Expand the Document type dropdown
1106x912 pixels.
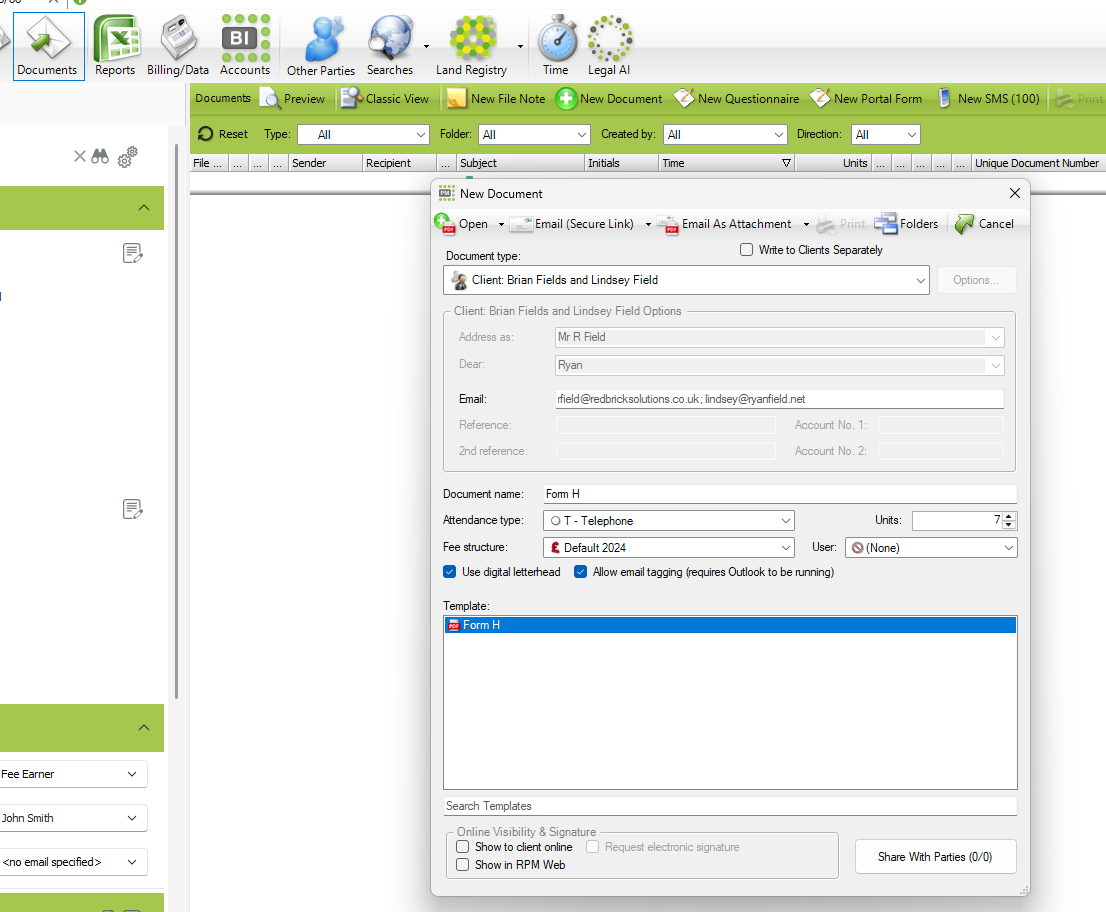tap(921, 281)
